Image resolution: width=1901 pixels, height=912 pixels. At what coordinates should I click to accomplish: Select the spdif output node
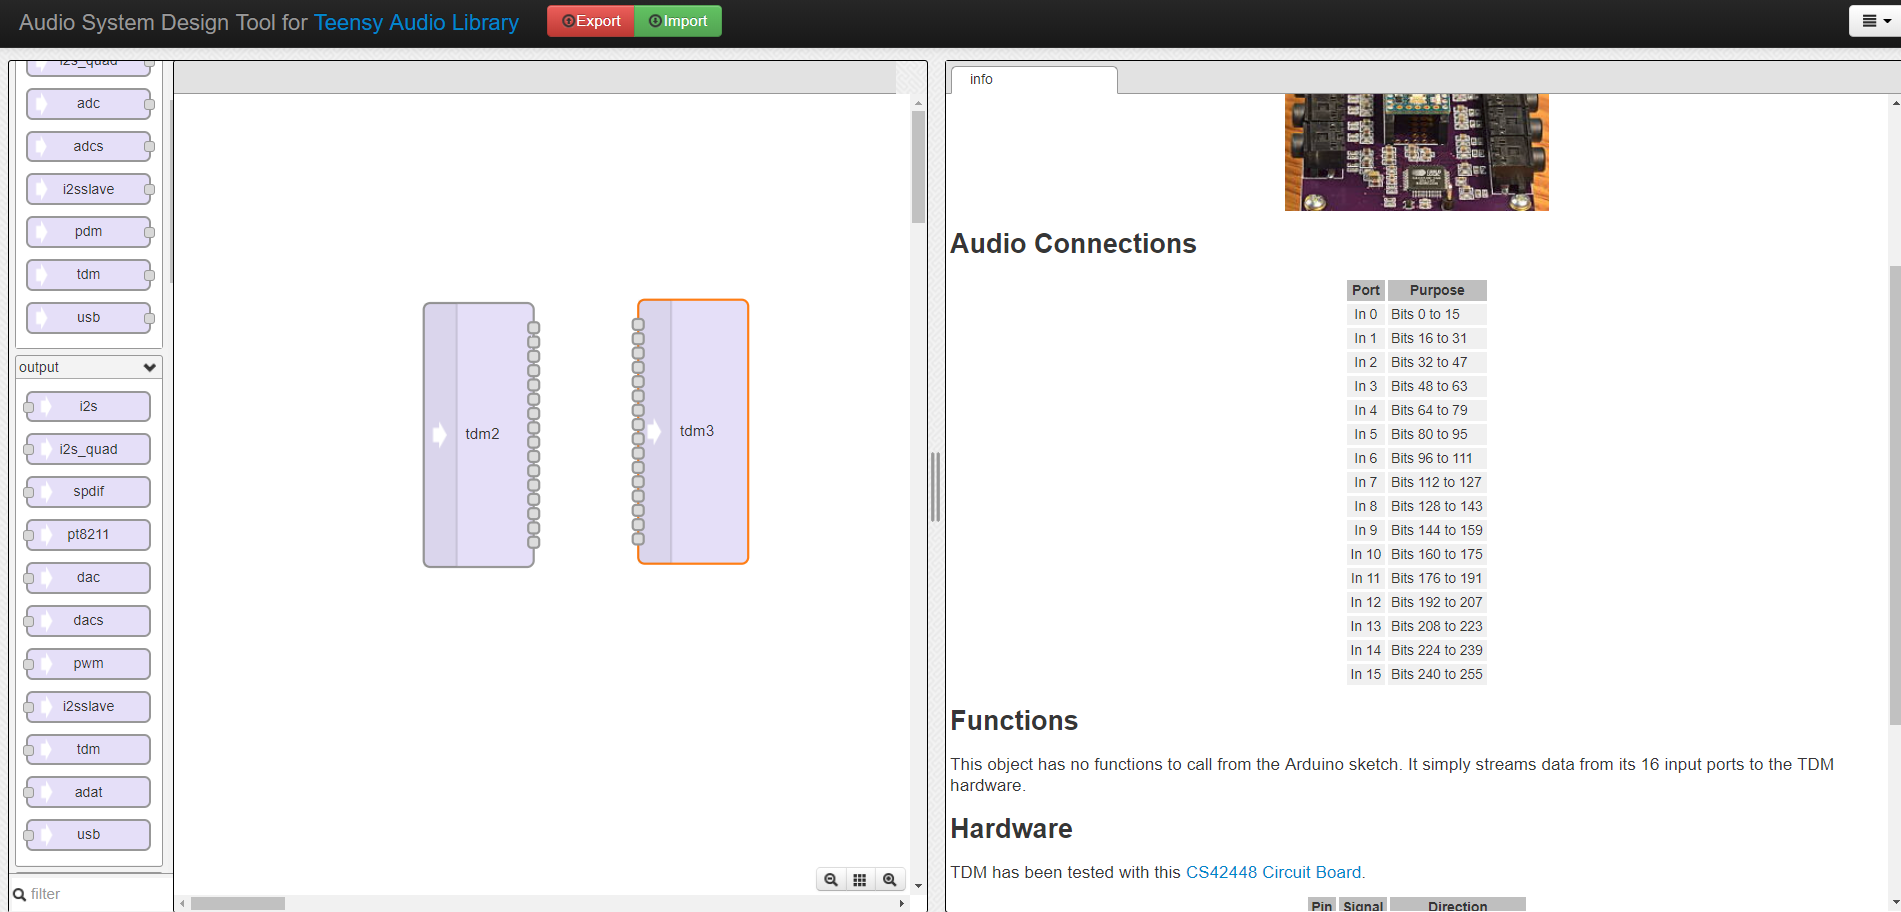coord(89,492)
